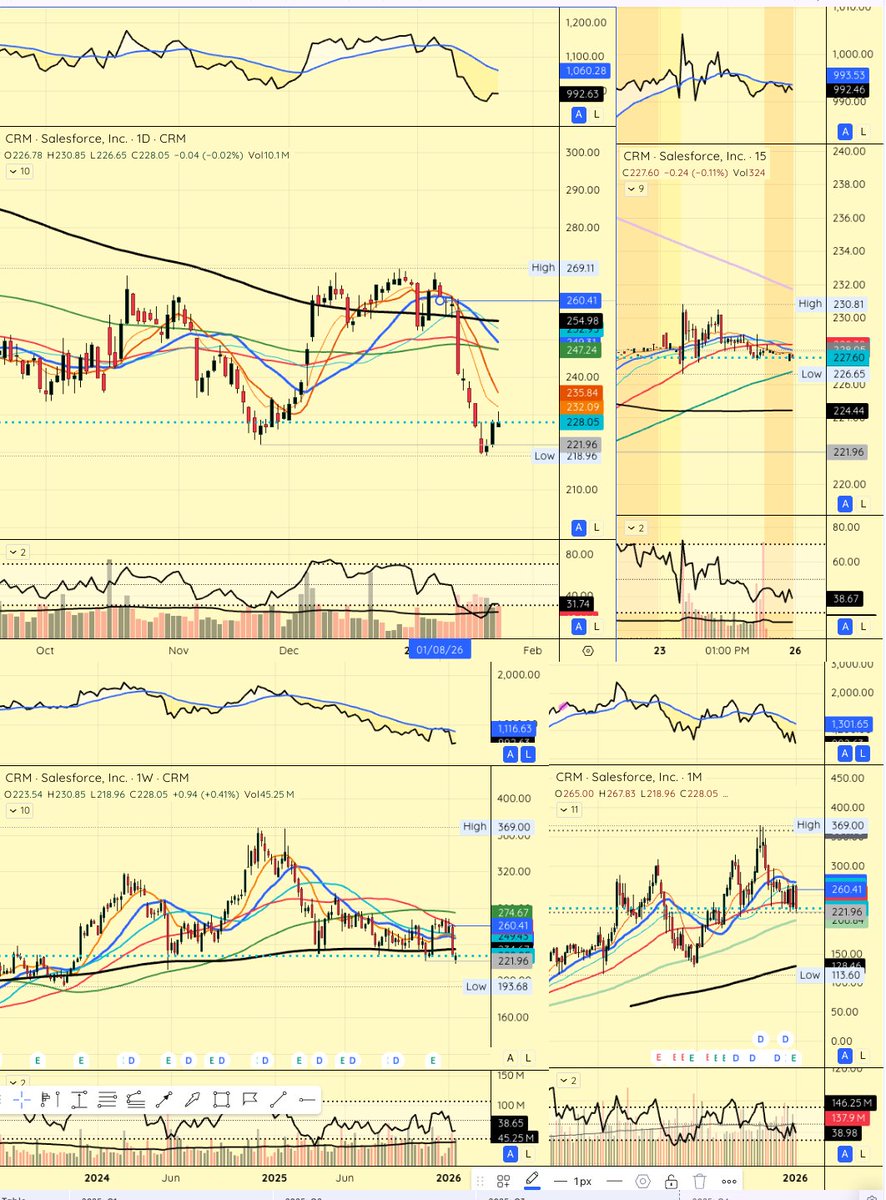
Task: Open drawing settings hexagon icon in floating toolbar
Action: coord(643,1181)
